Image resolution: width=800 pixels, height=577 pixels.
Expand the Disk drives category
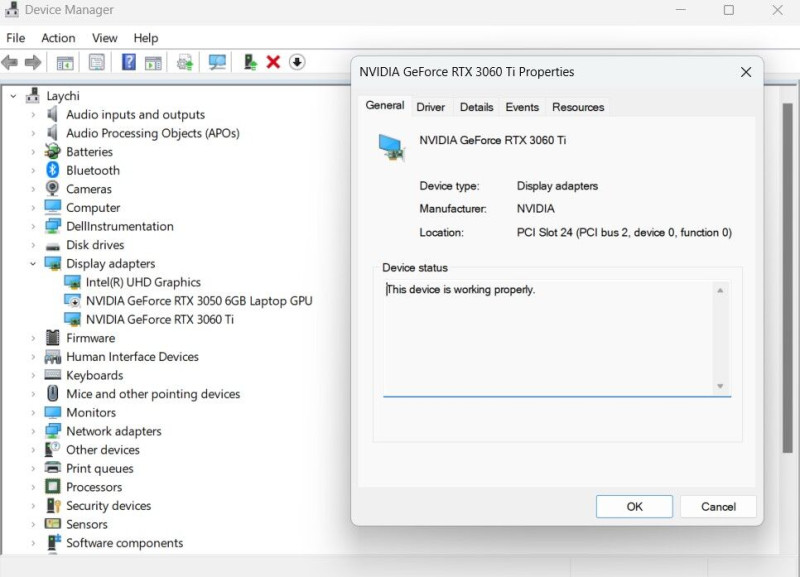point(33,245)
